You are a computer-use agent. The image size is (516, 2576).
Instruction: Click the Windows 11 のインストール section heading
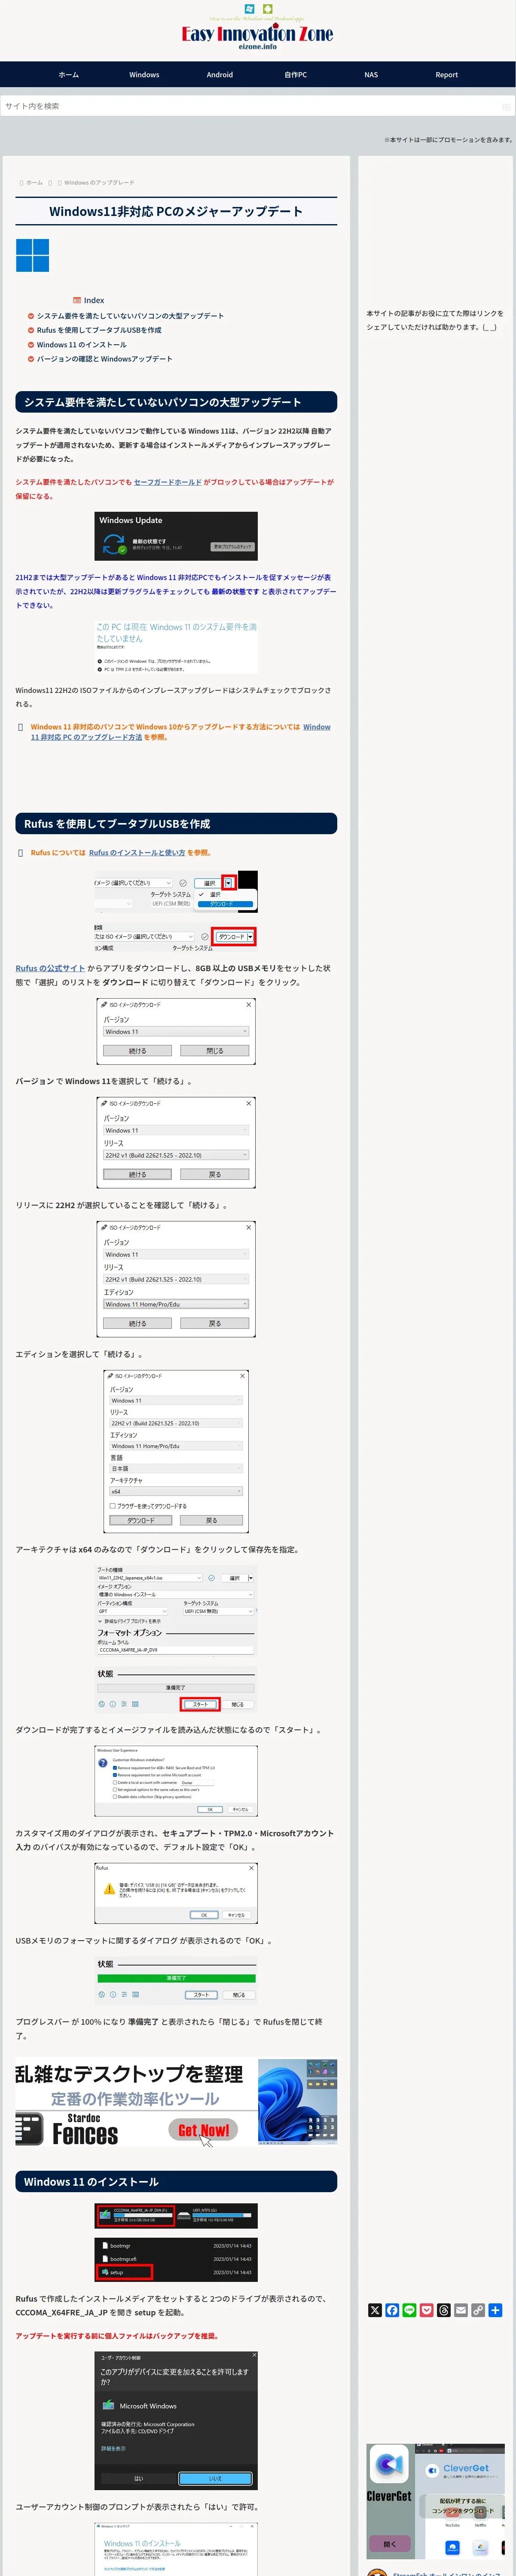[176, 2181]
